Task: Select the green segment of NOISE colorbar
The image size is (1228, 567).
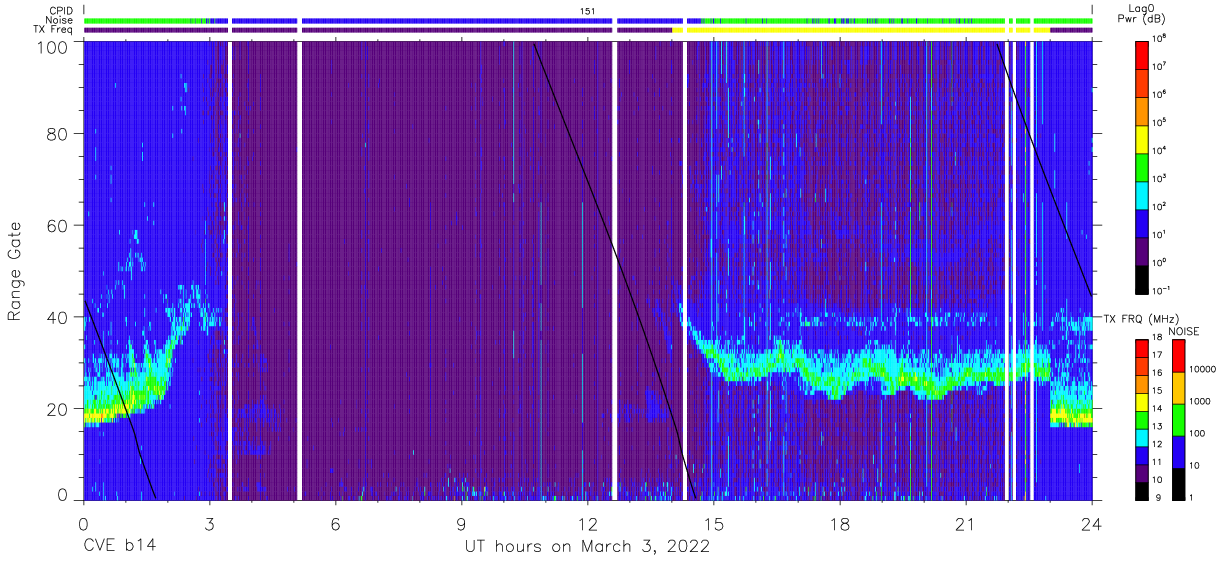Action: pos(1177,419)
